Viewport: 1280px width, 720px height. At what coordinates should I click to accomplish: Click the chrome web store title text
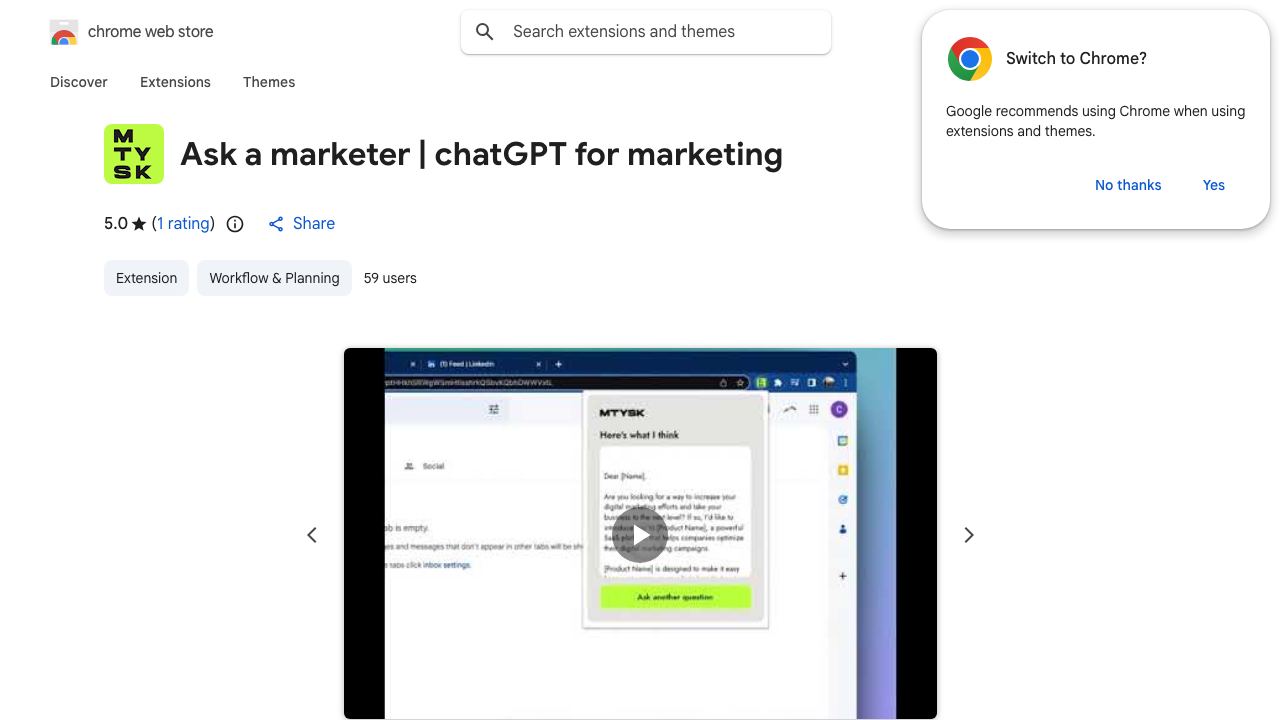pyautogui.click(x=151, y=32)
